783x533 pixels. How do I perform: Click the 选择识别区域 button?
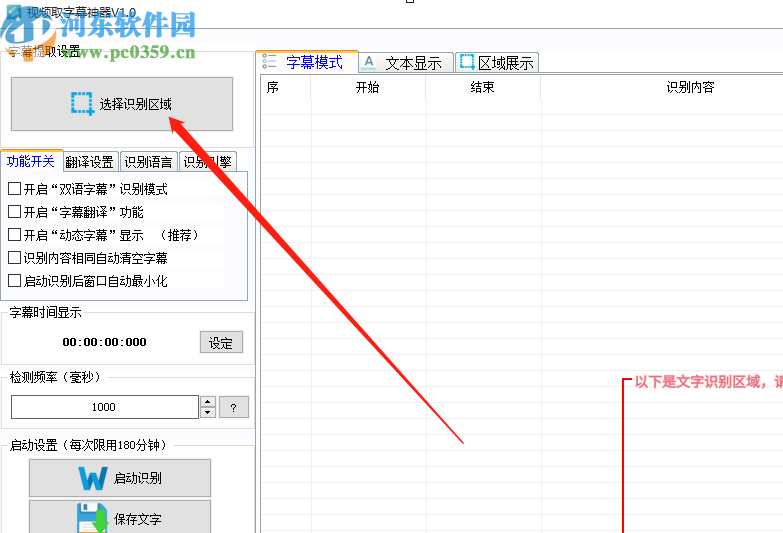click(x=122, y=104)
